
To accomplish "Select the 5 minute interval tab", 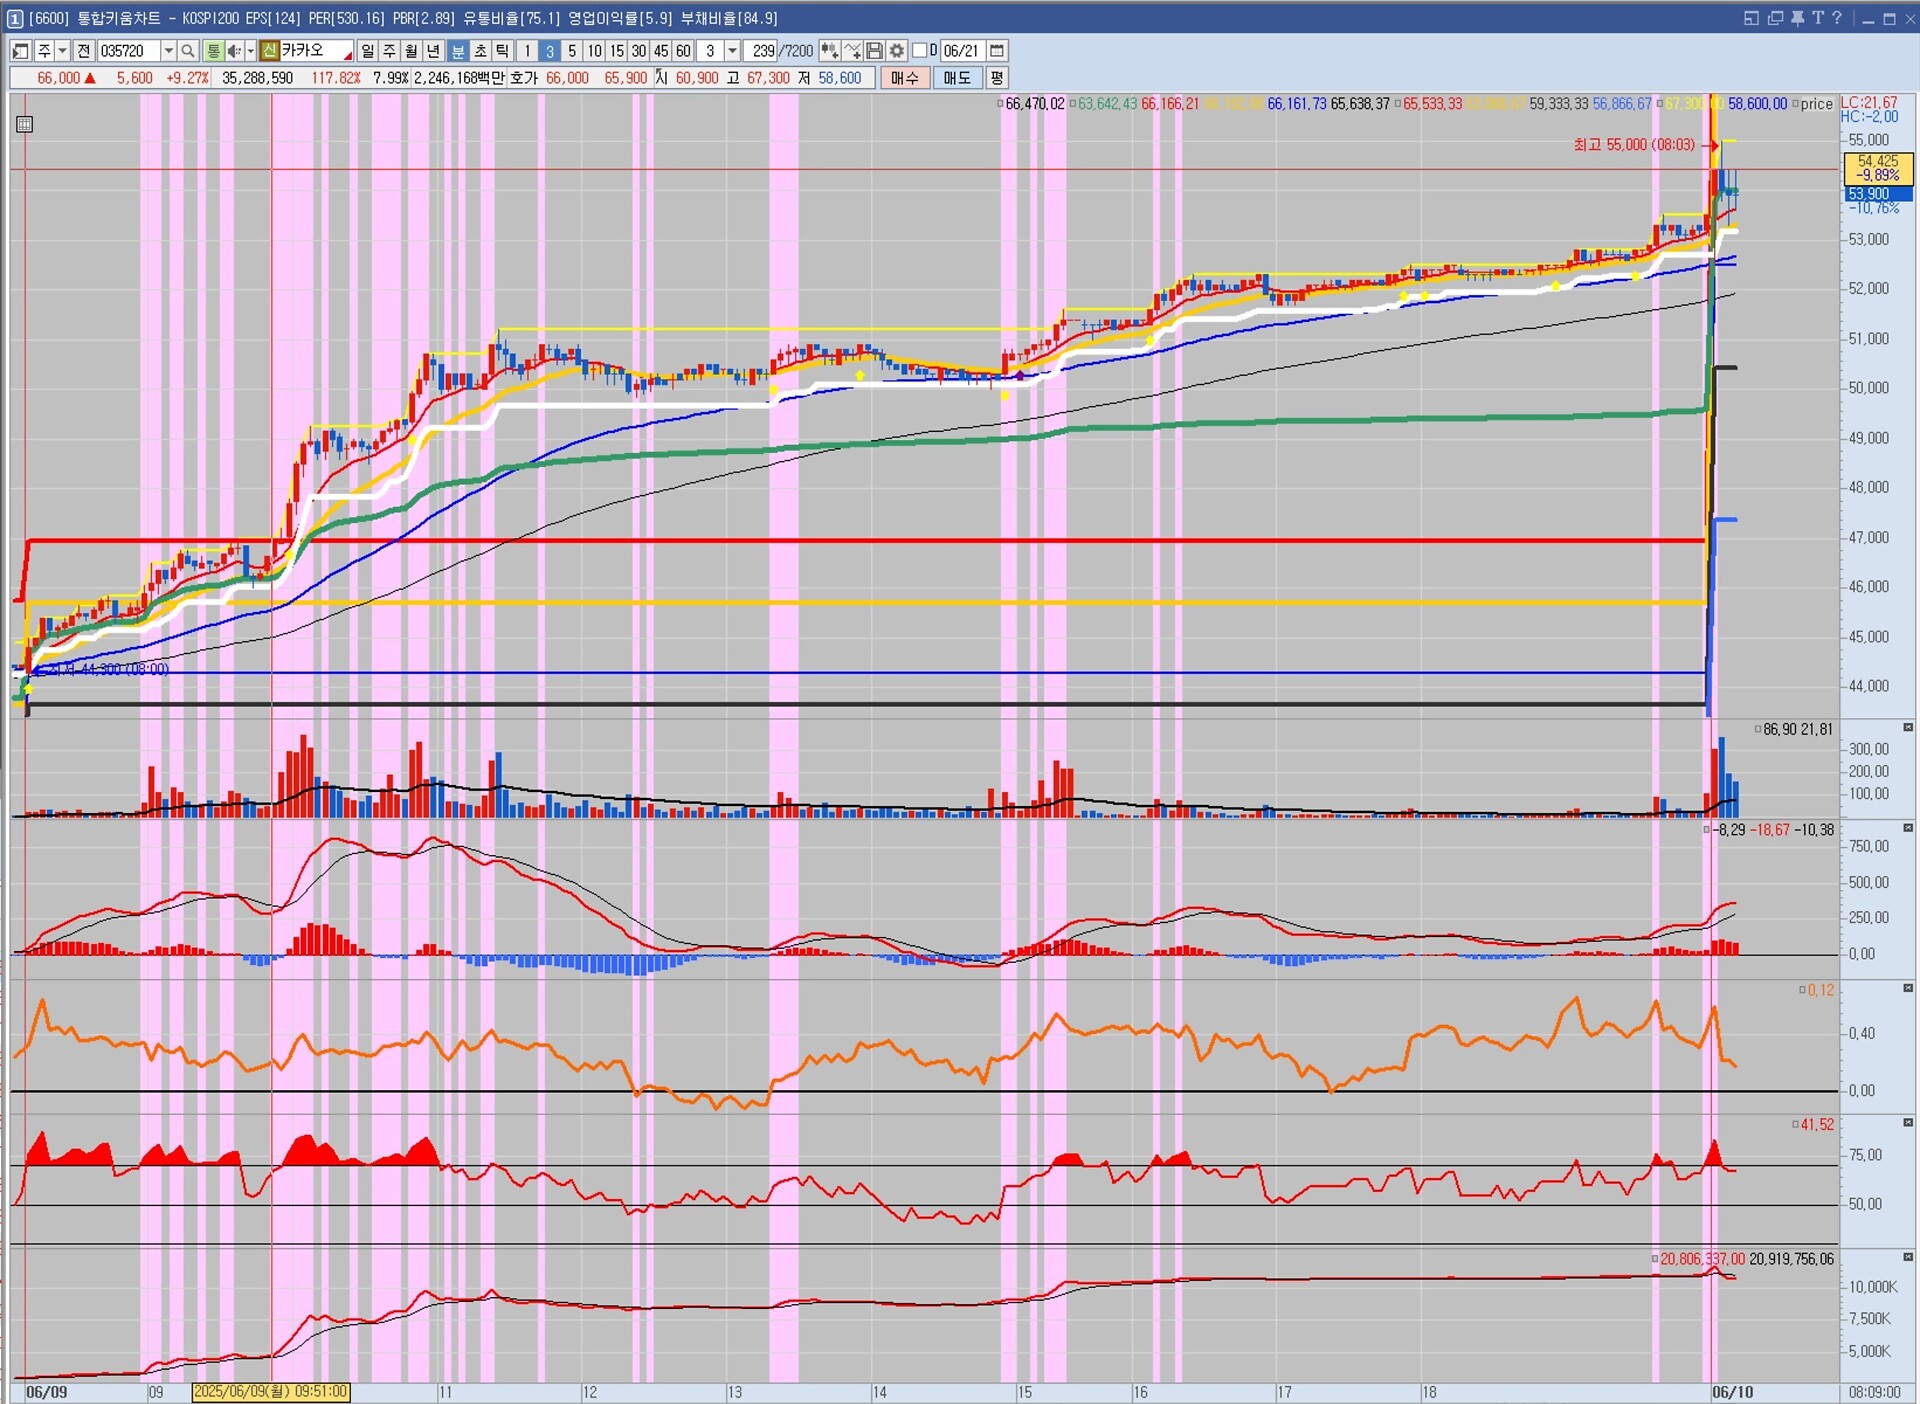I will pos(572,51).
